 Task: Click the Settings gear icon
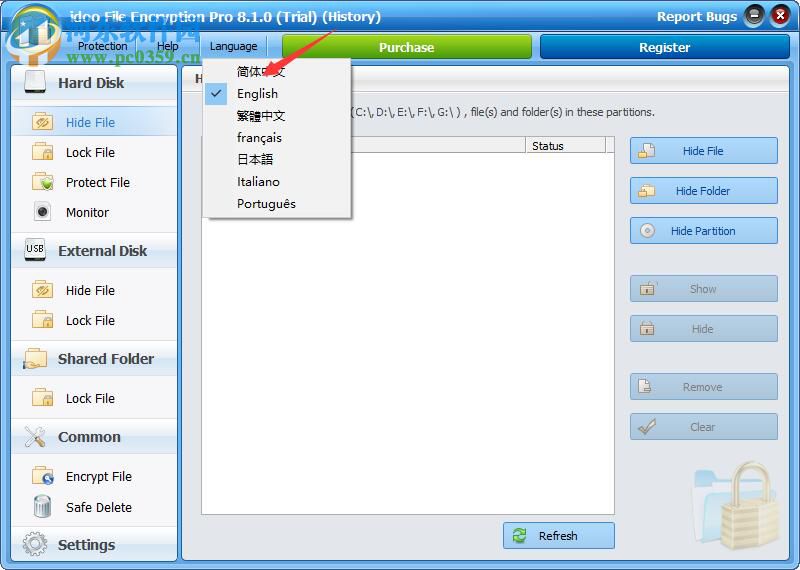pyautogui.click(x=35, y=544)
